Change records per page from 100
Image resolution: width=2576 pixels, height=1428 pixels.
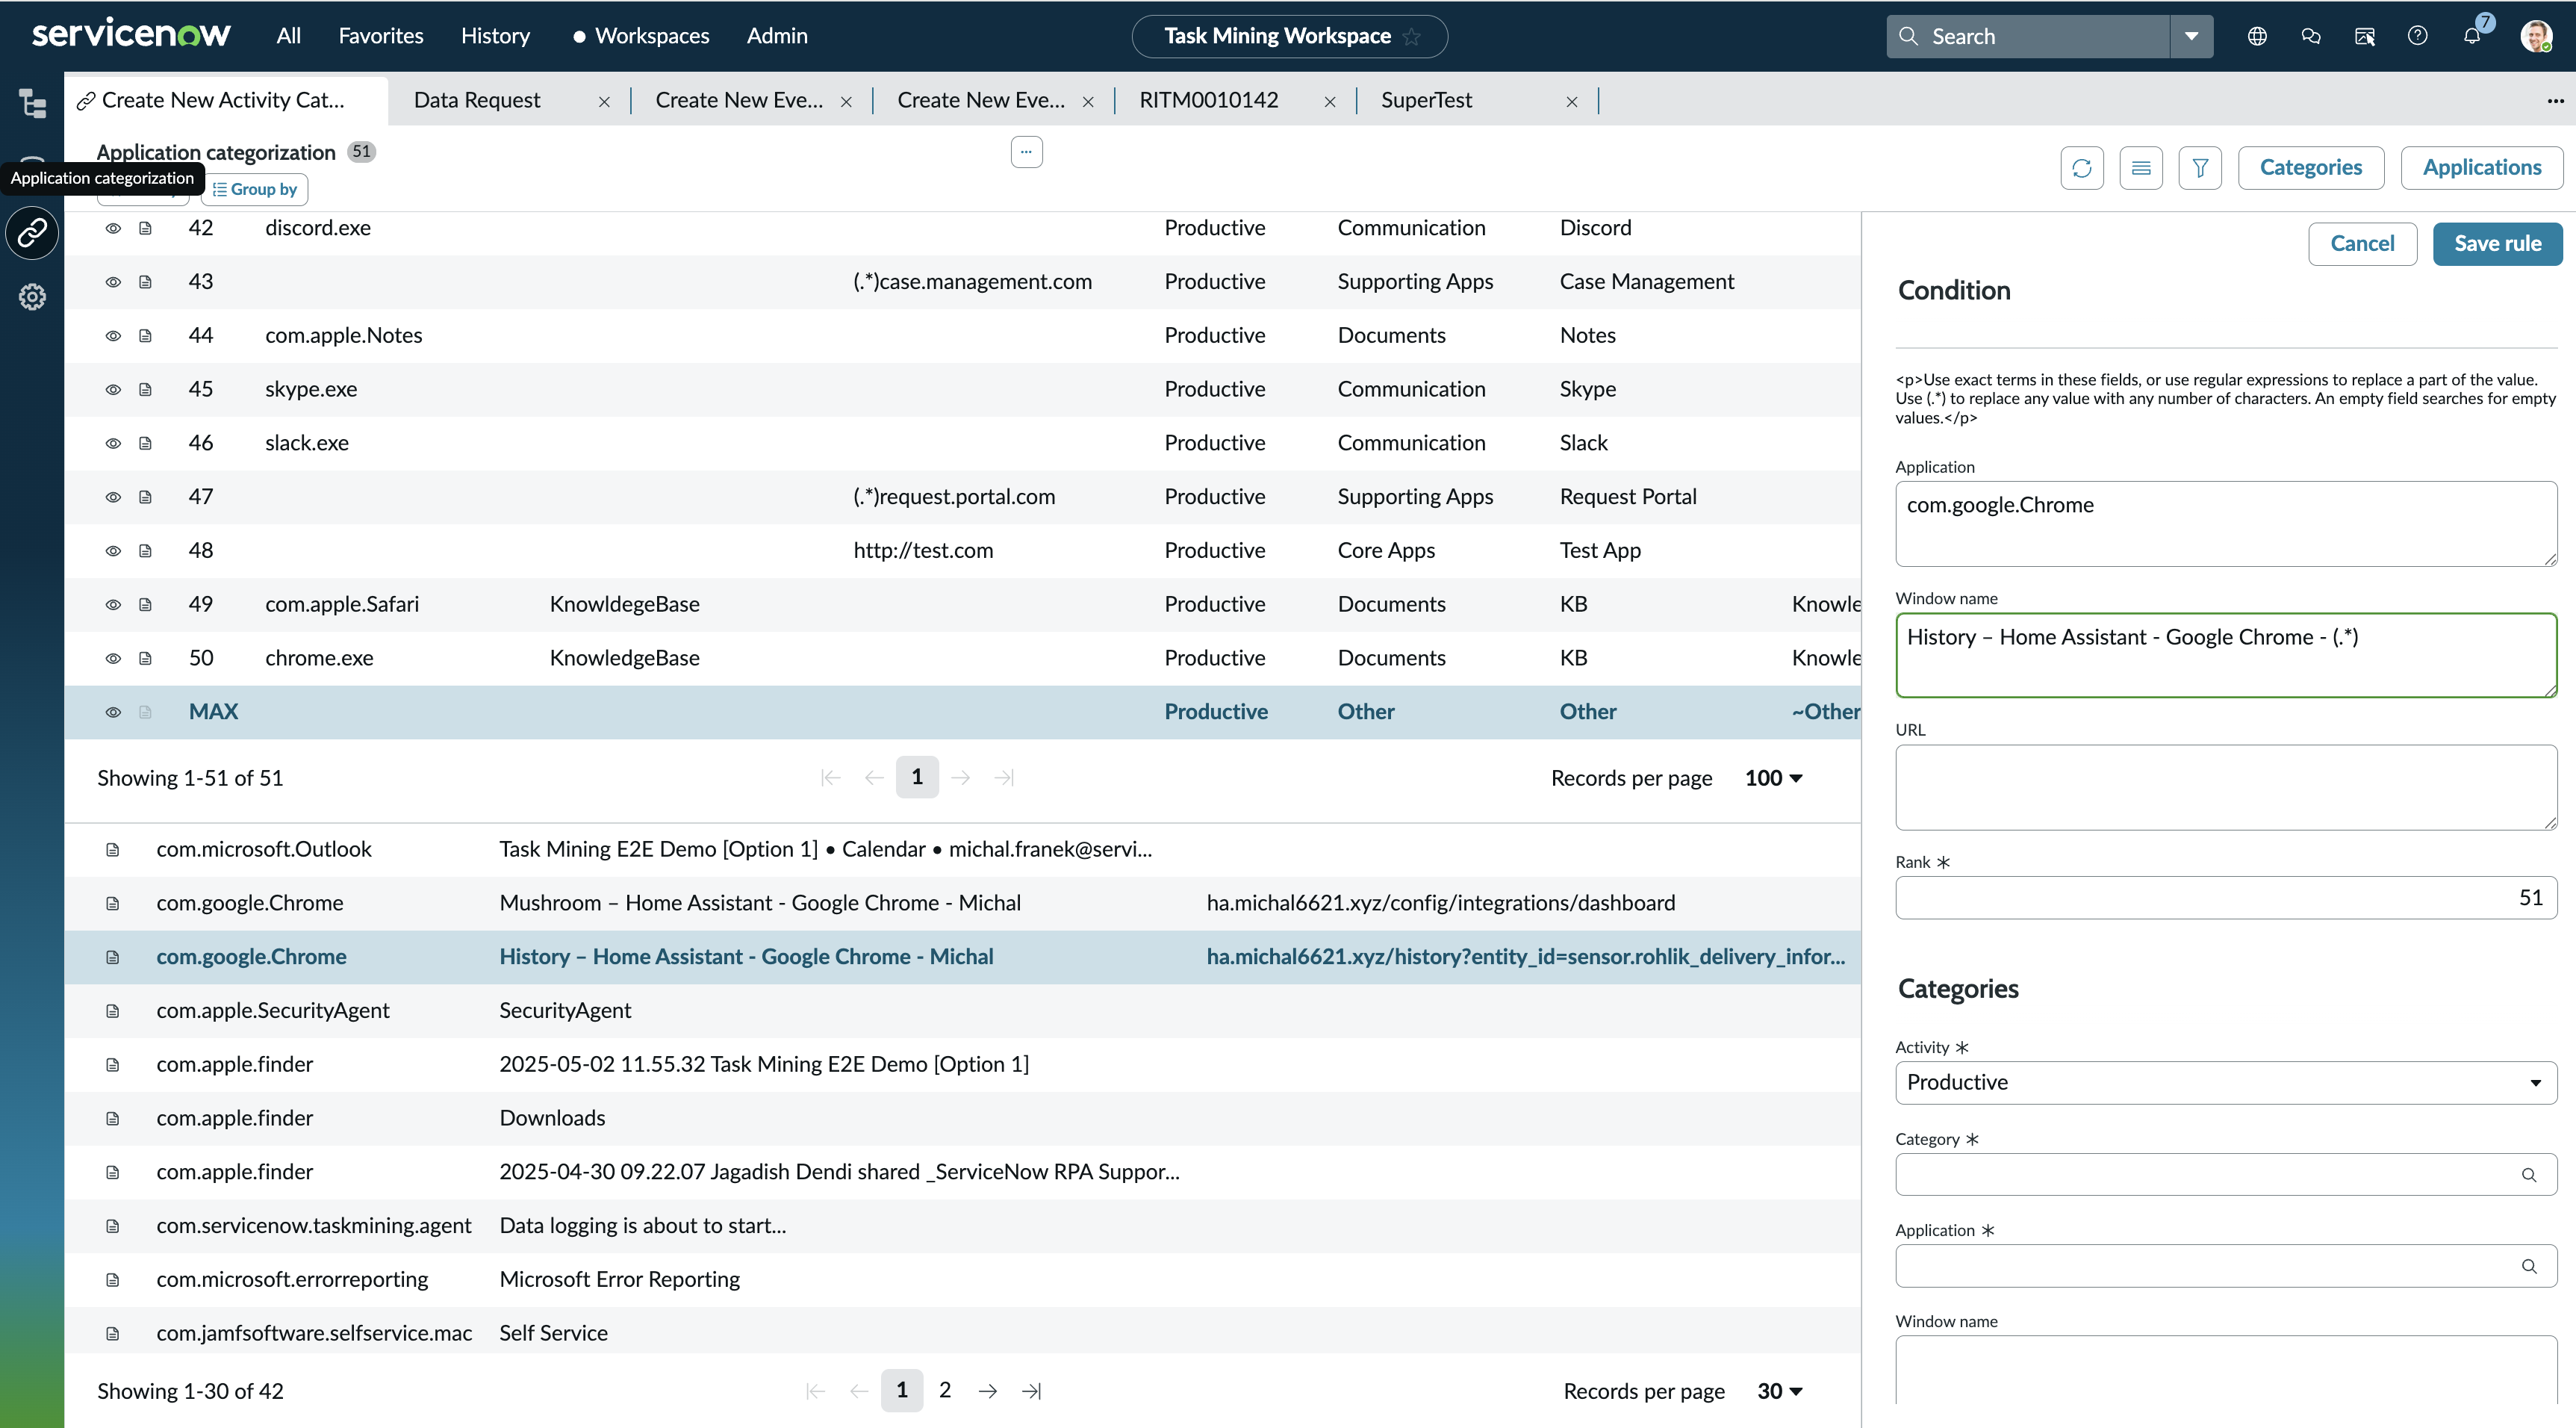pyautogui.click(x=1773, y=778)
